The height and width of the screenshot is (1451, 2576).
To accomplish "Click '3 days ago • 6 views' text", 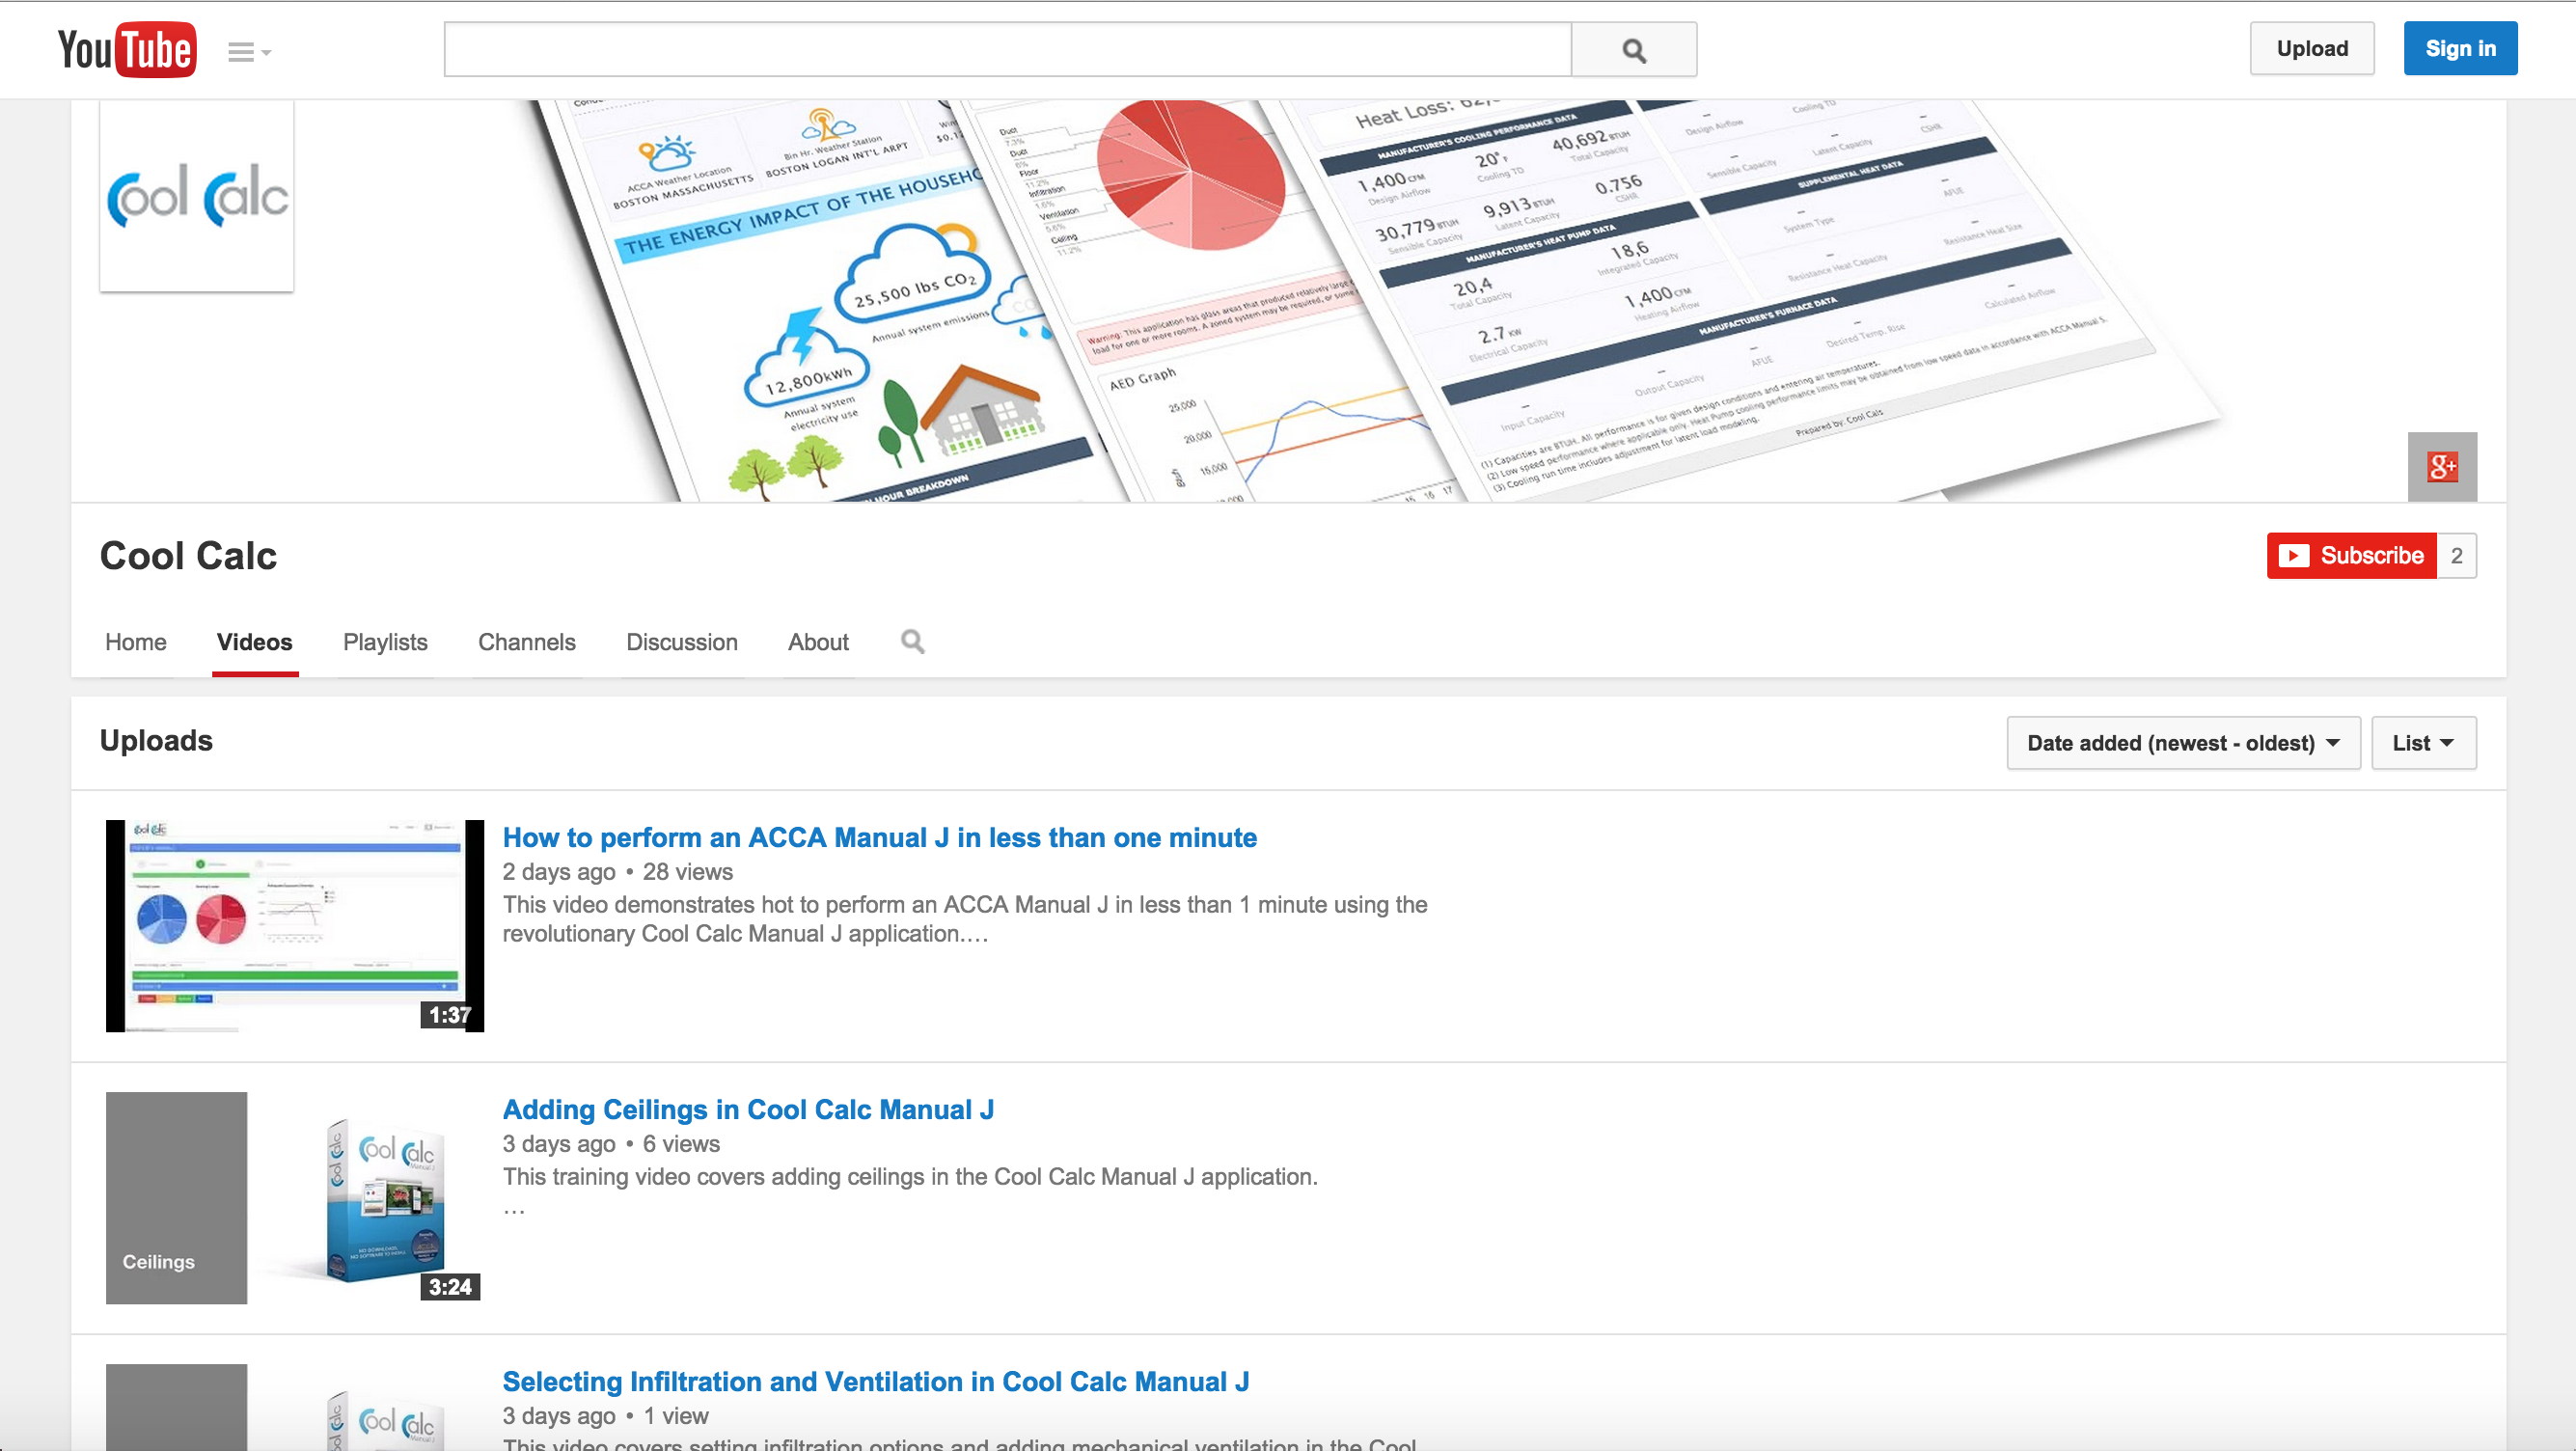I will [x=611, y=1144].
